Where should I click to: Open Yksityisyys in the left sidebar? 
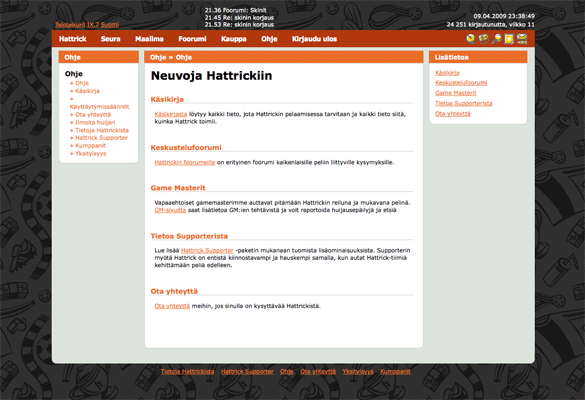(x=91, y=153)
